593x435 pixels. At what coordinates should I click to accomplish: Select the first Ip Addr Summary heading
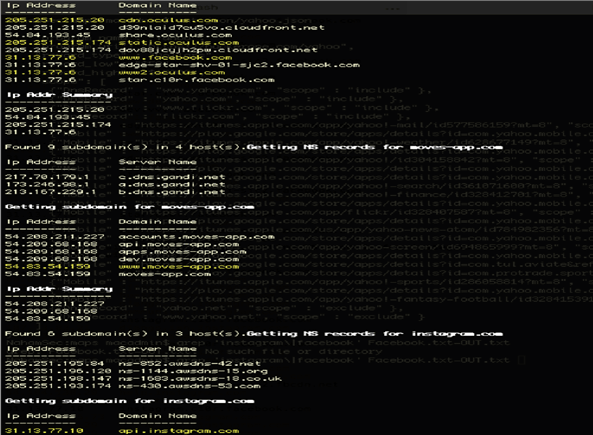60,95
